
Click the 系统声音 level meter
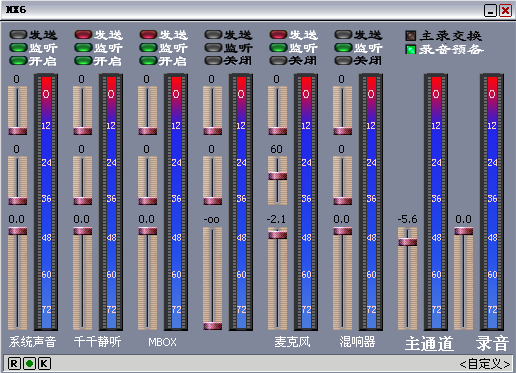coord(46,202)
